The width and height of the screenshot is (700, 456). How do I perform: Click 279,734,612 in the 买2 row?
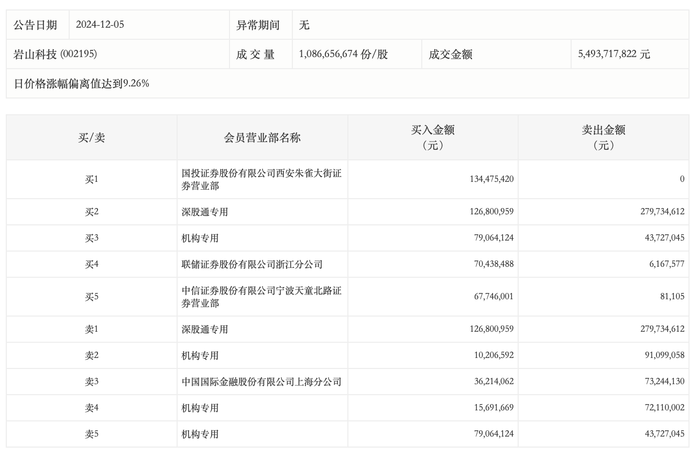662,211
